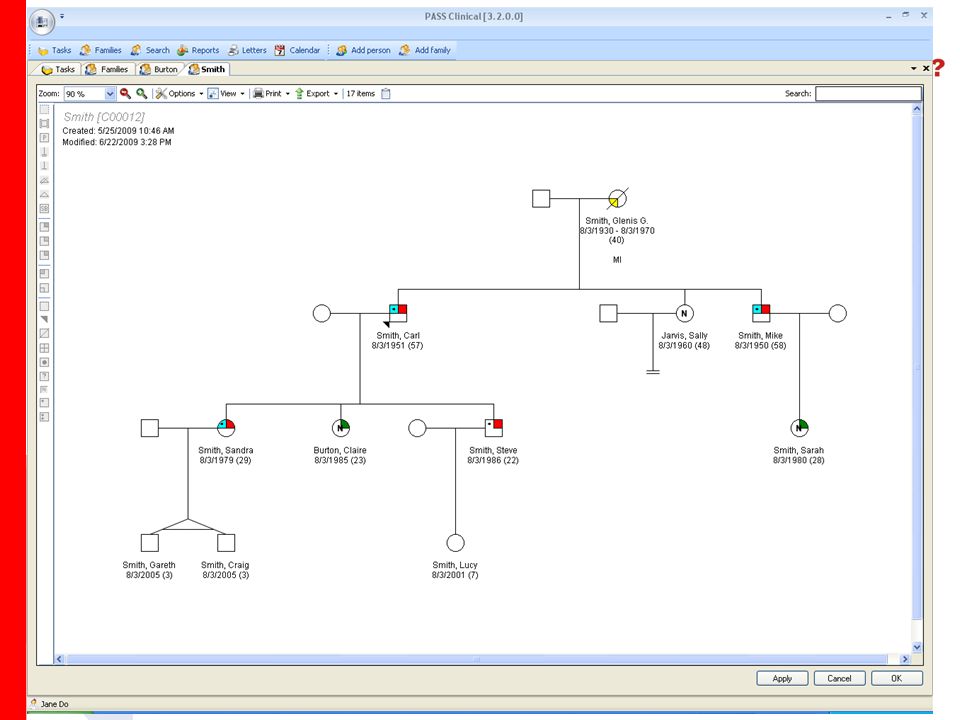Click the Tasks icon in the main toolbar

coord(43,51)
